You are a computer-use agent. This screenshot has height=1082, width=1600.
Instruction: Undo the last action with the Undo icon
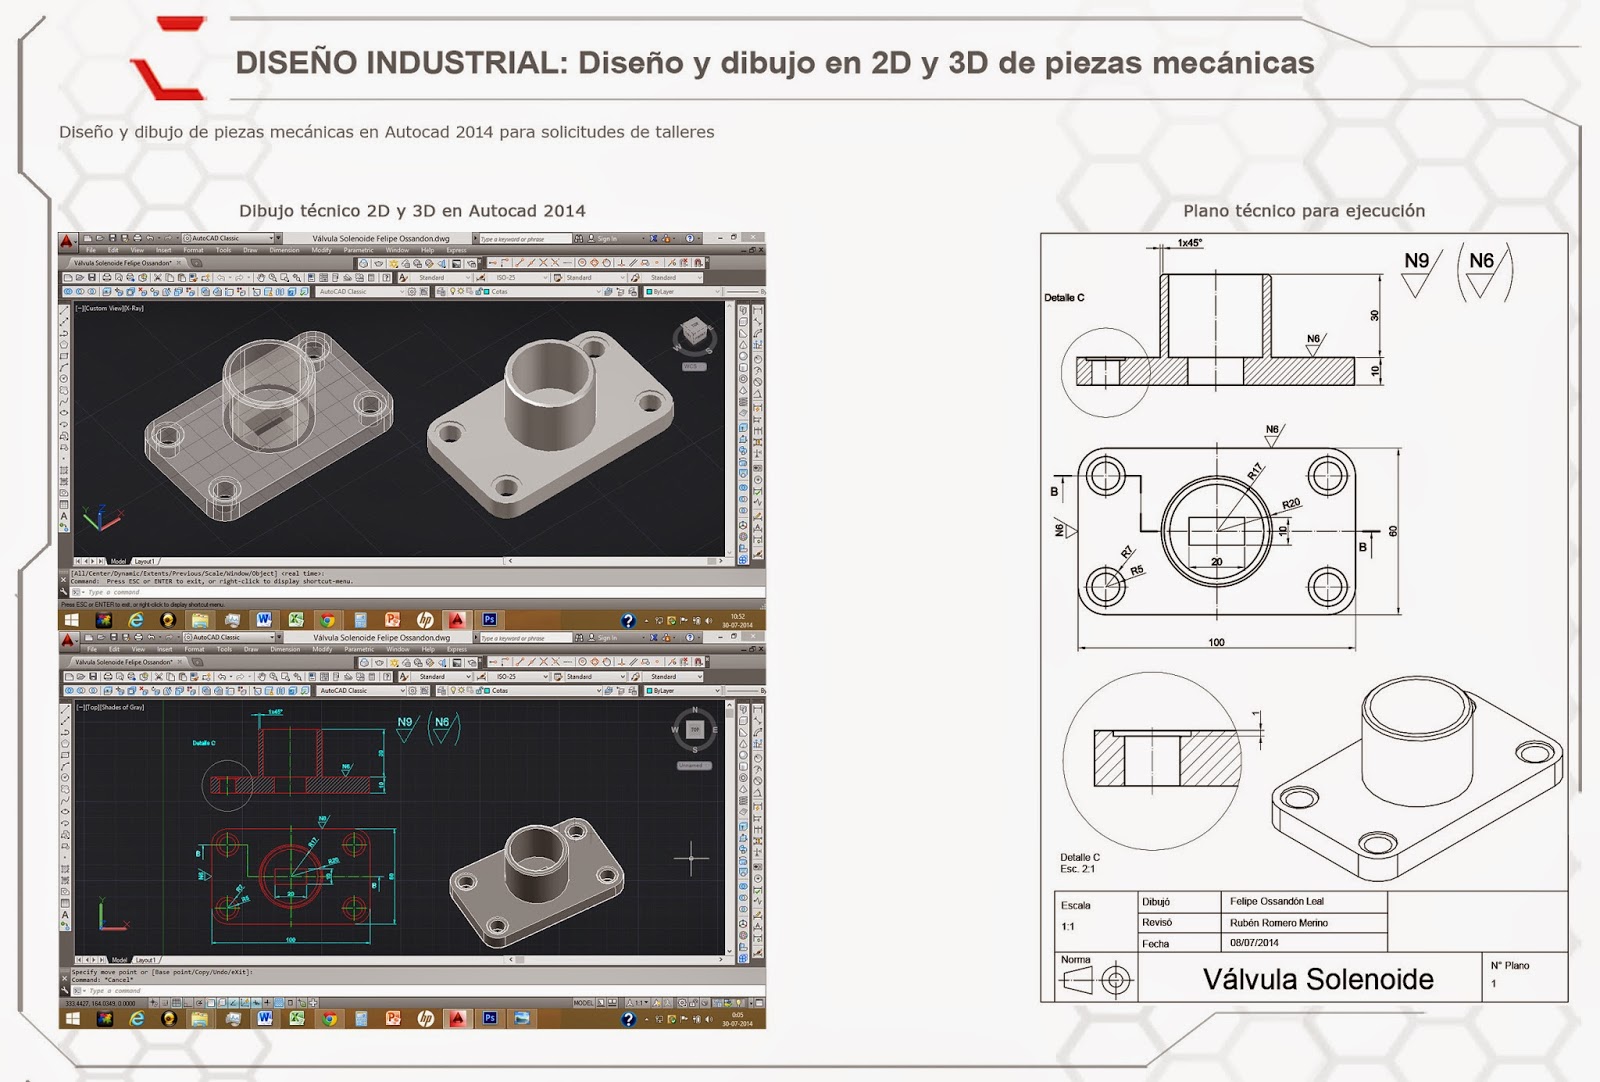click(x=220, y=277)
